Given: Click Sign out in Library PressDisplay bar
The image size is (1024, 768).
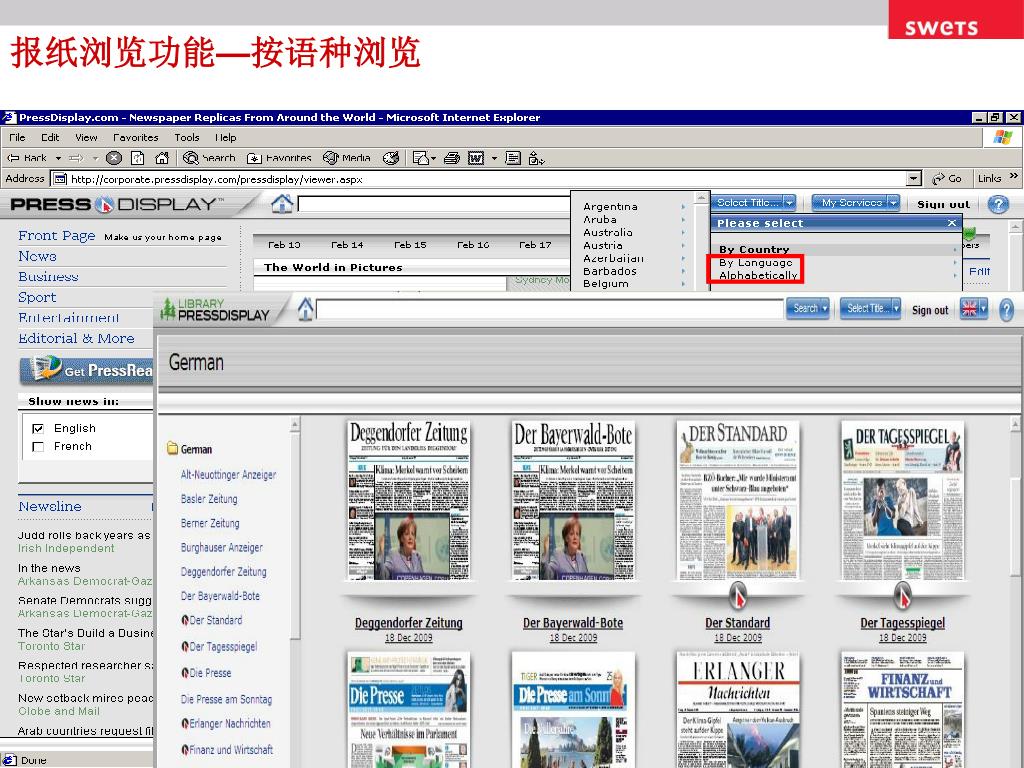Looking at the screenshot, I should (930, 310).
